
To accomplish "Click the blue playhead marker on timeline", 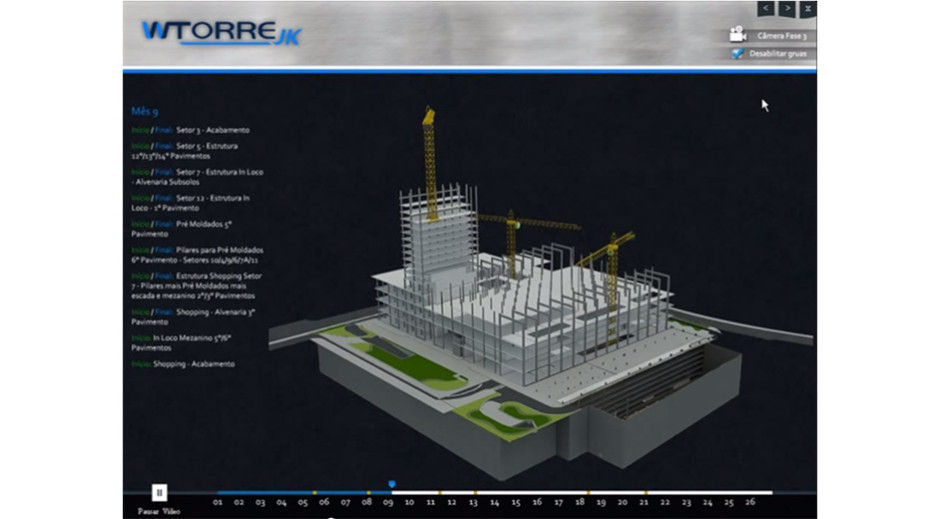I will click(x=391, y=484).
